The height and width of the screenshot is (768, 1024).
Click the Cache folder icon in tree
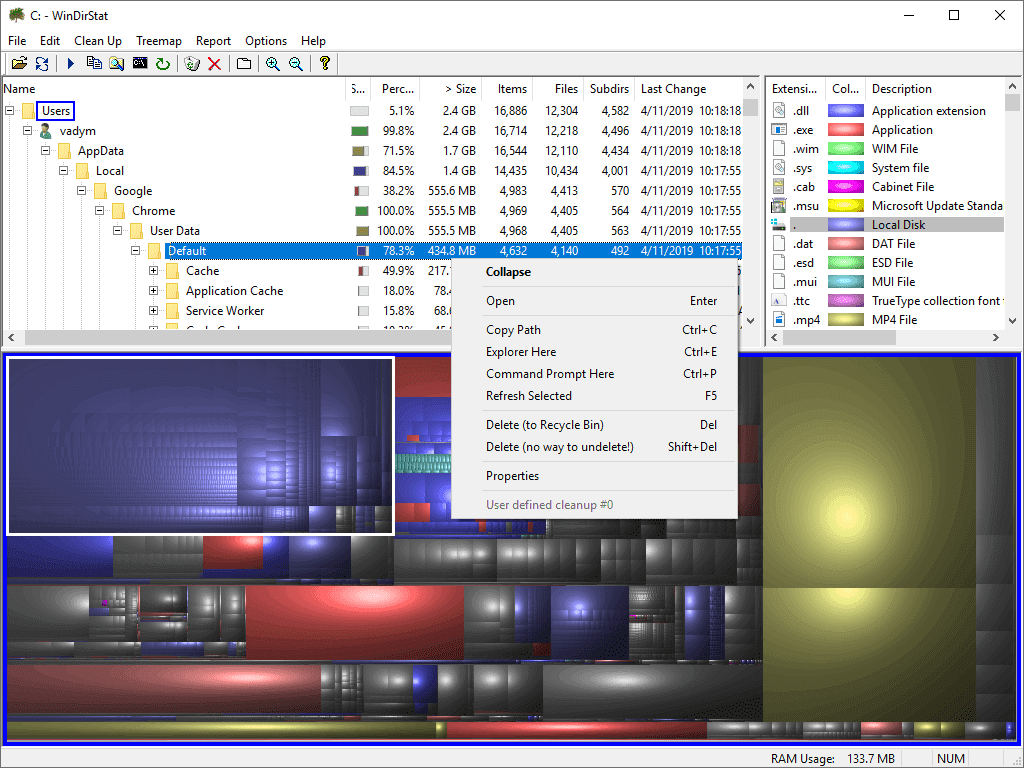point(172,271)
